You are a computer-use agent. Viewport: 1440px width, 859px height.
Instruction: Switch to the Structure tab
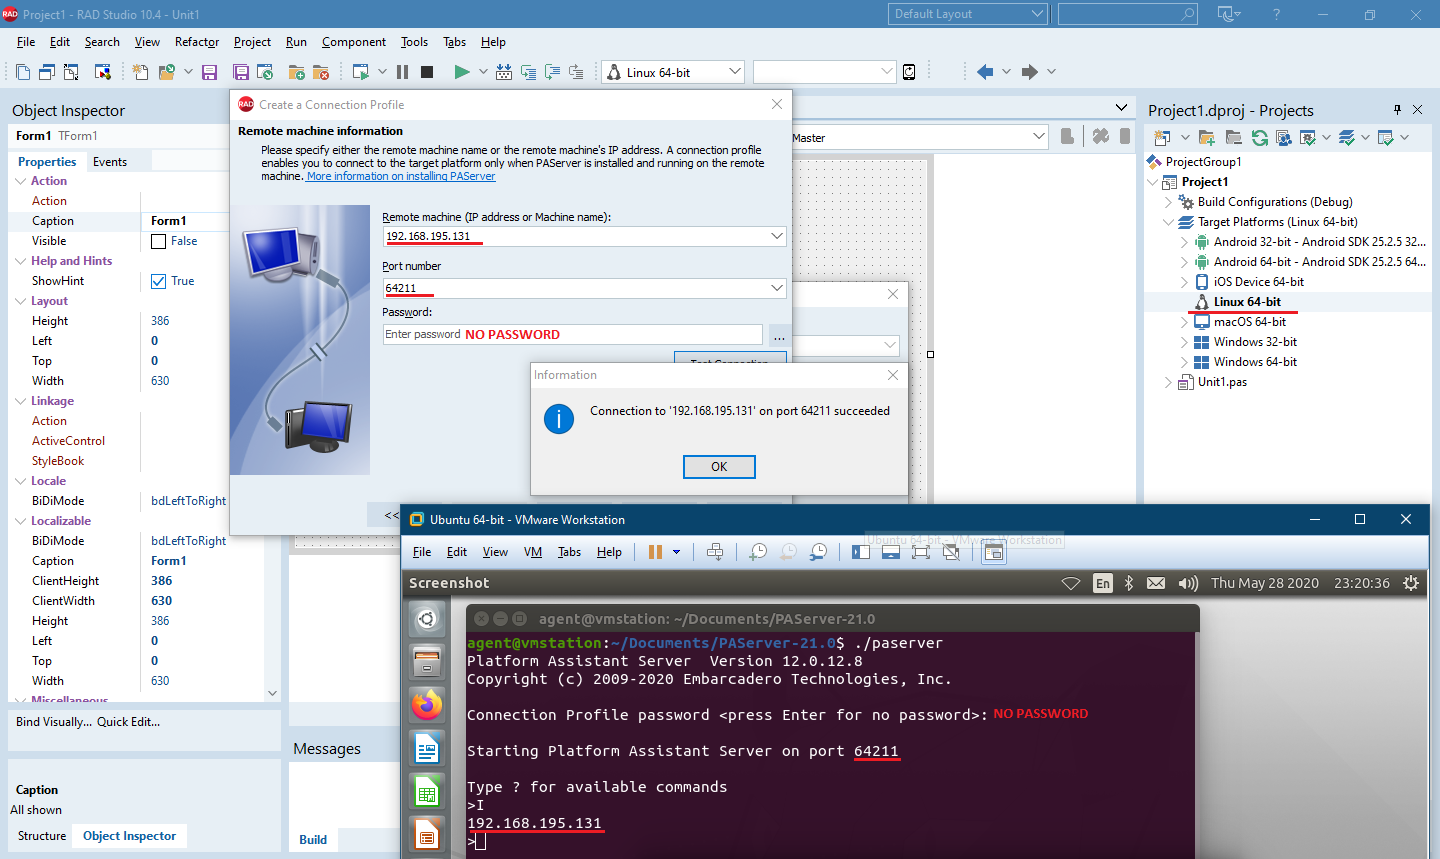42,836
